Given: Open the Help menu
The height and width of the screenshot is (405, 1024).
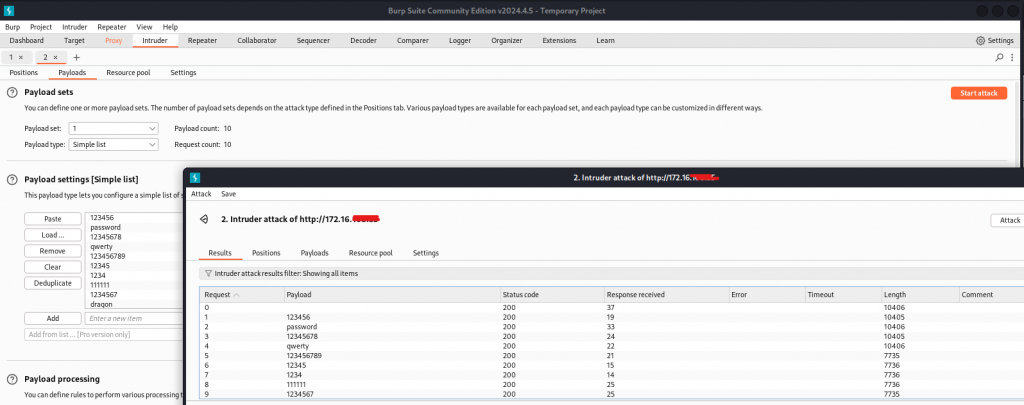Looking at the screenshot, I should 170,27.
